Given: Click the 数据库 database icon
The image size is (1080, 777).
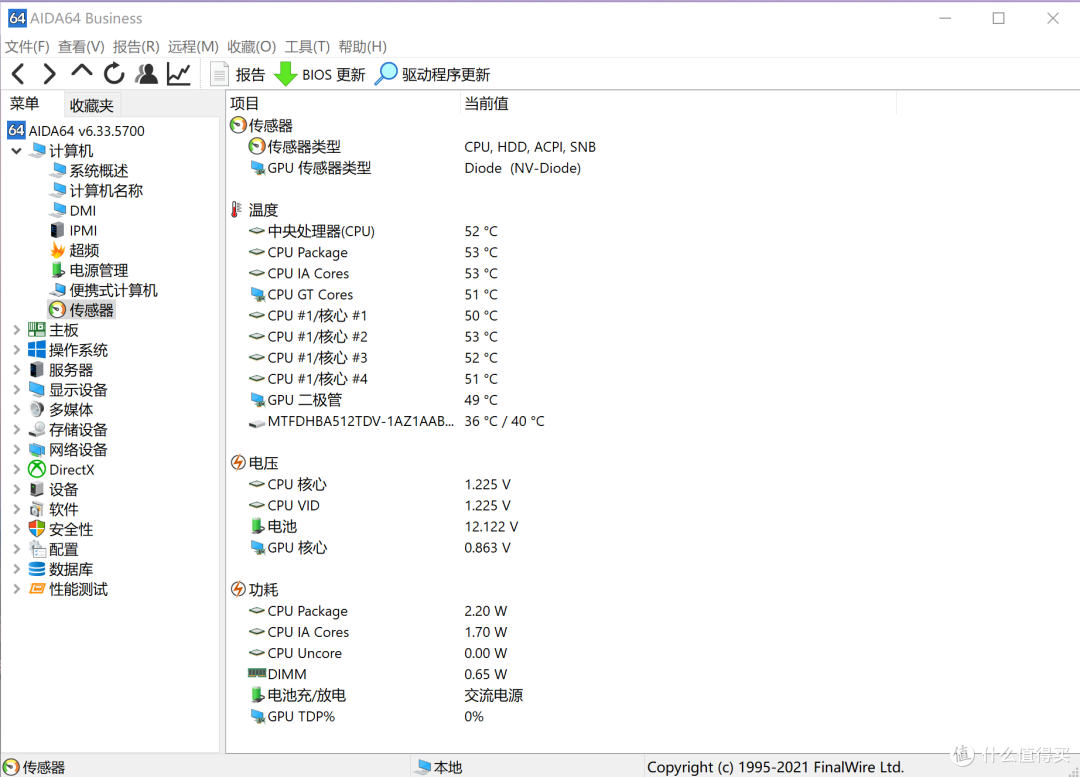Looking at the screenshot, I should pyautogui.click(x=37, y=569).
